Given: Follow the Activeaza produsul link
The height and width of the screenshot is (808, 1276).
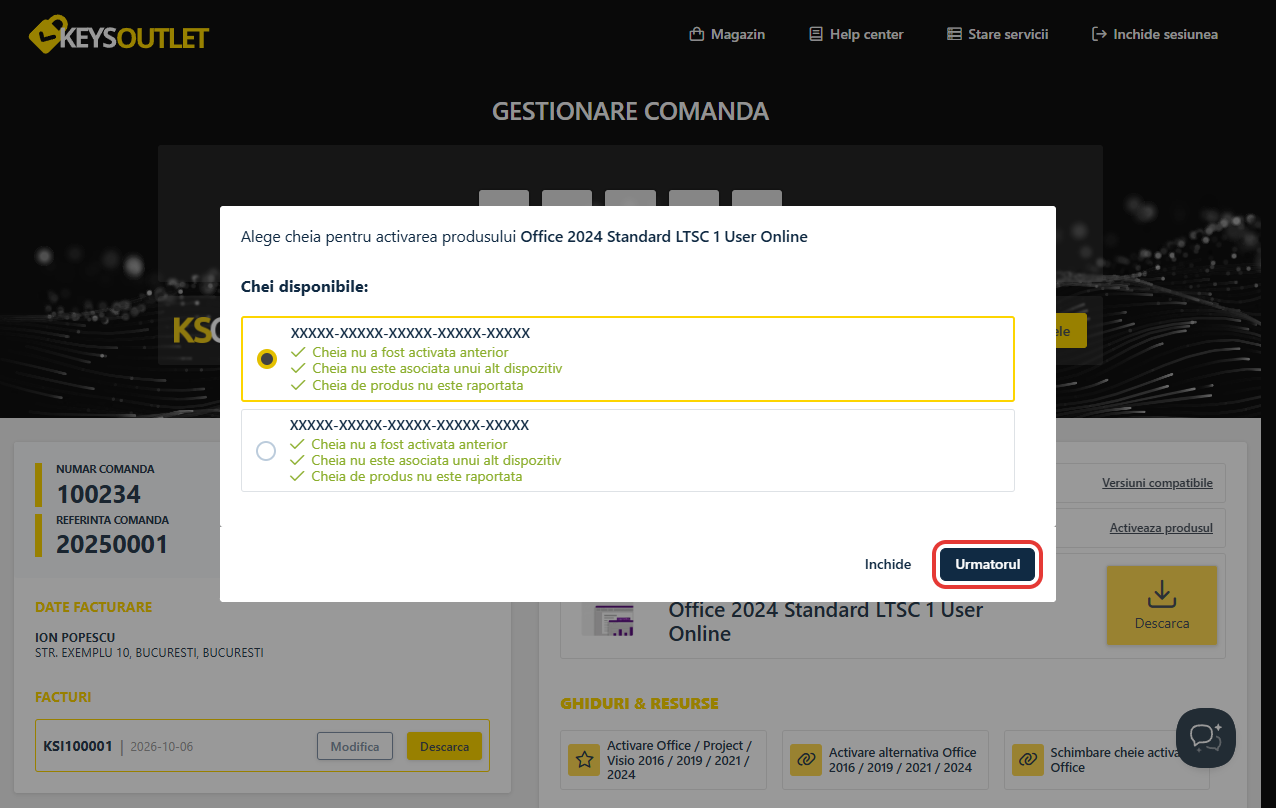Looking at the screenshot, I should [x=1161, y=528].
